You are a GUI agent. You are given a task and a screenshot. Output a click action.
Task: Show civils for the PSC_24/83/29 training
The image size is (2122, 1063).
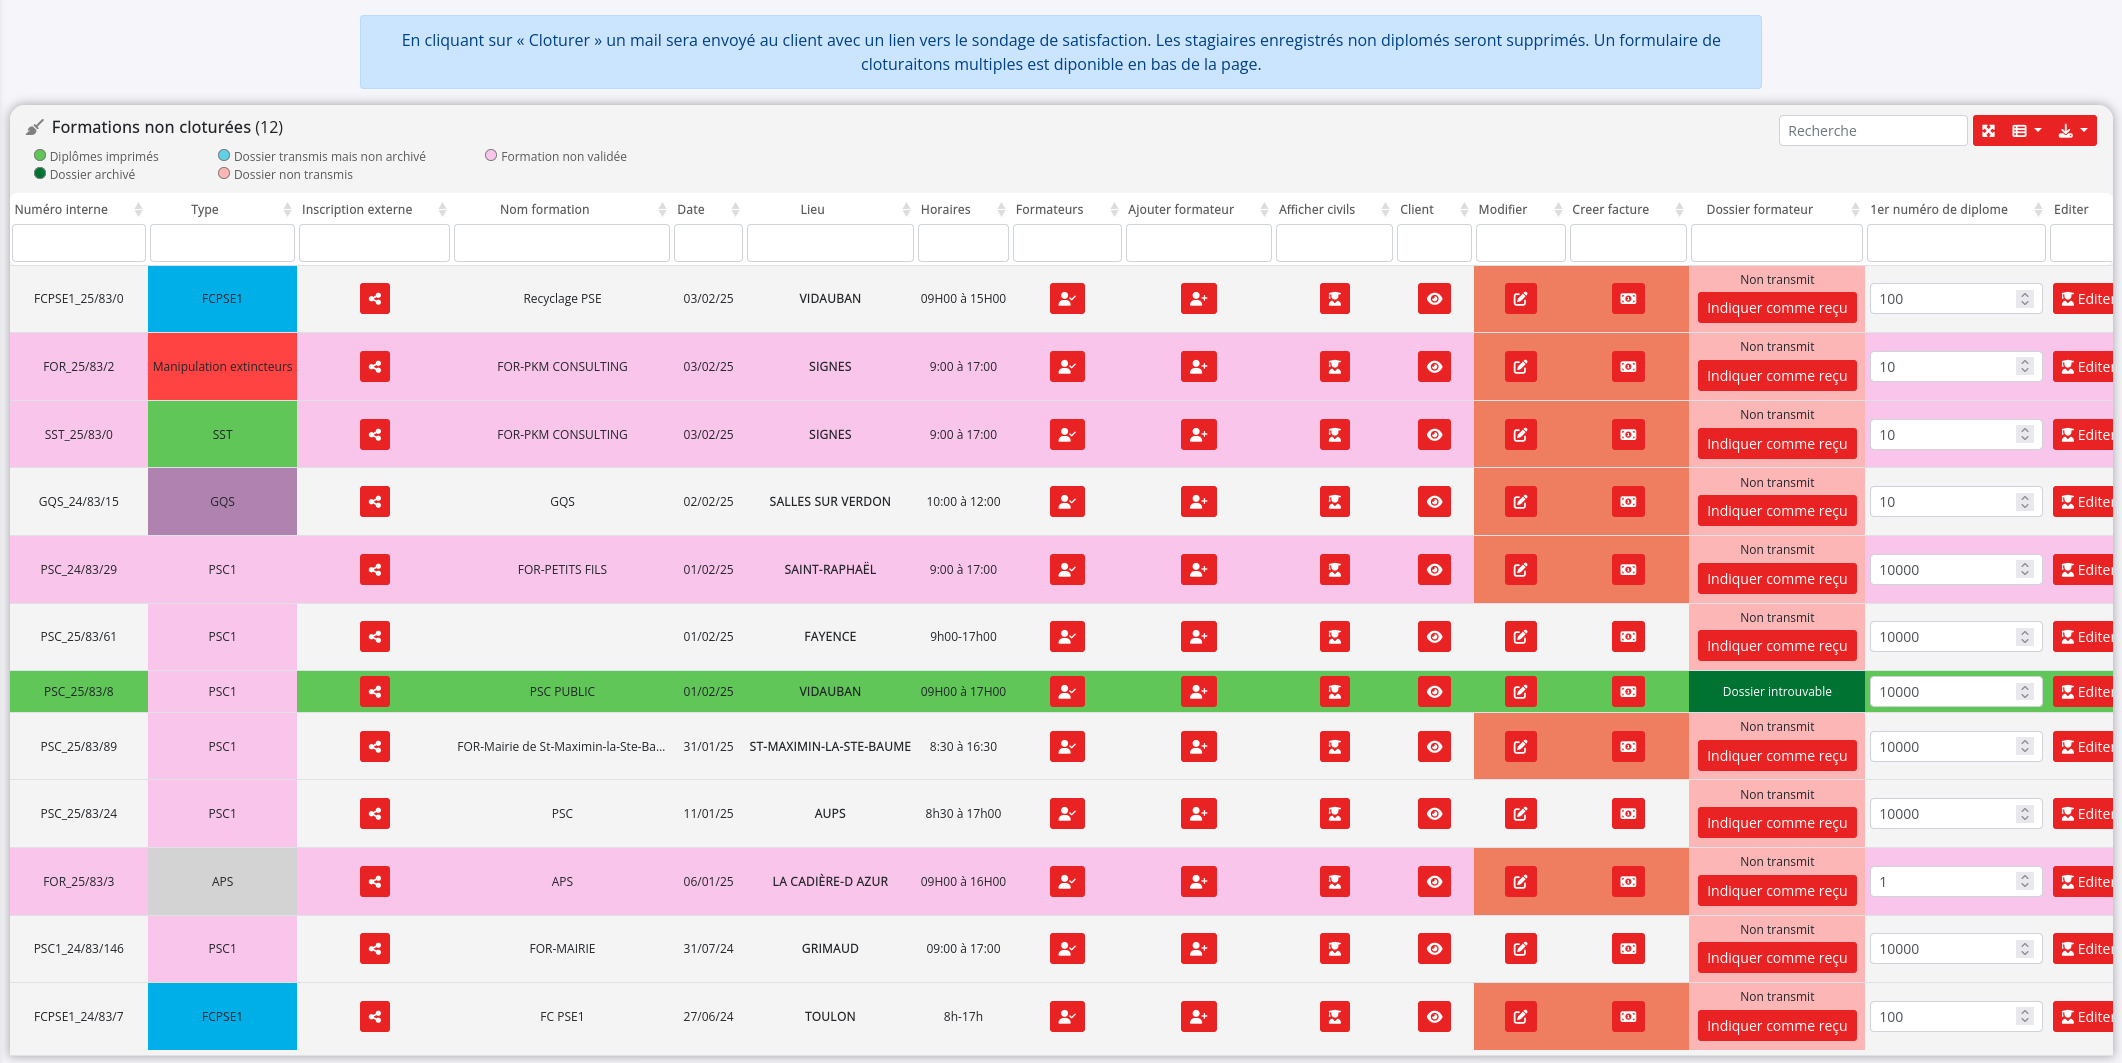(x=1334, y=570)
